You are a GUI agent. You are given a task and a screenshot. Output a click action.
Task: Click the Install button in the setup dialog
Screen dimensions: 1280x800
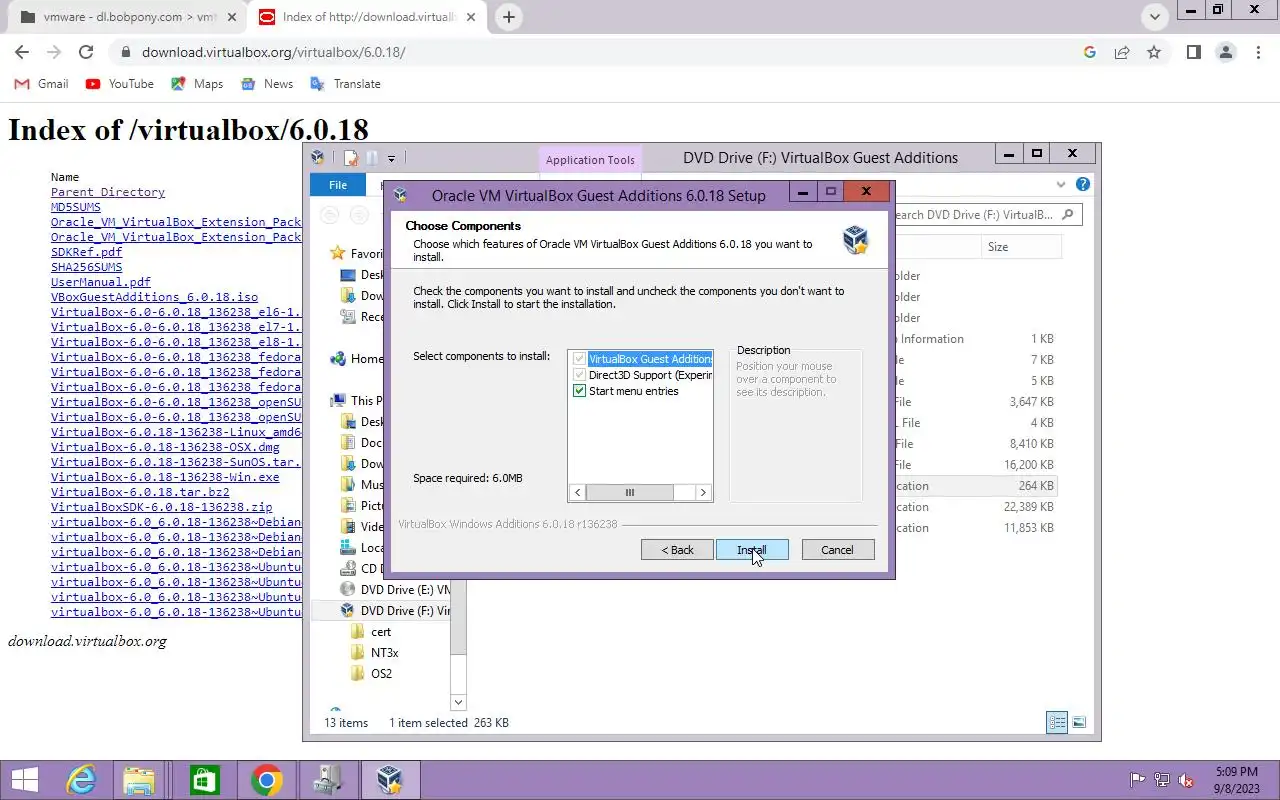[x=752, y=550]
